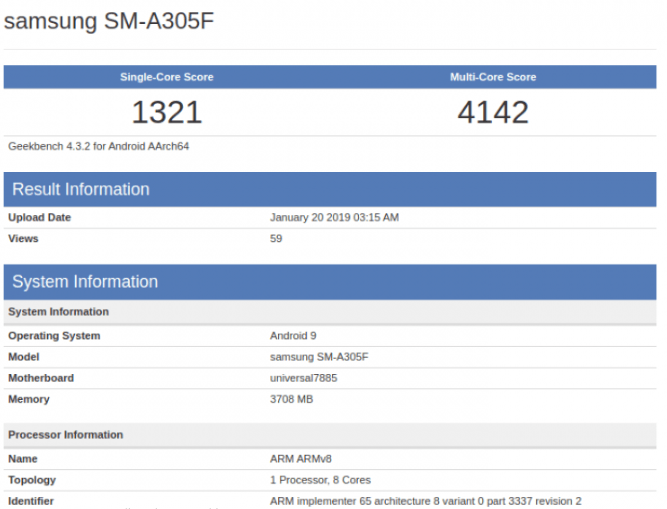Click the '3708 MB' memory value
Viewport: 667px width, 509px height.
tap(291, 399)
